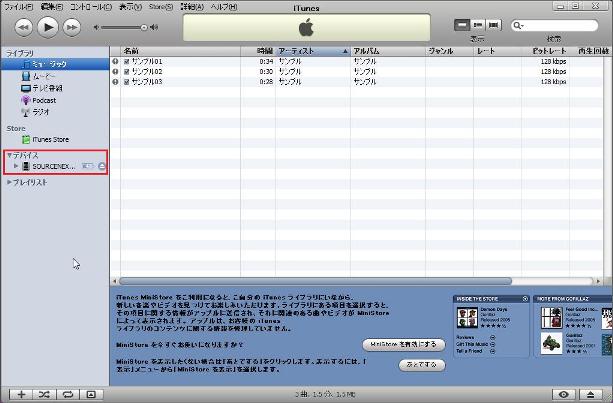Click the low-volume speaker icon
The width and height of the screenshot is (613, 403).
coord(96,27)
